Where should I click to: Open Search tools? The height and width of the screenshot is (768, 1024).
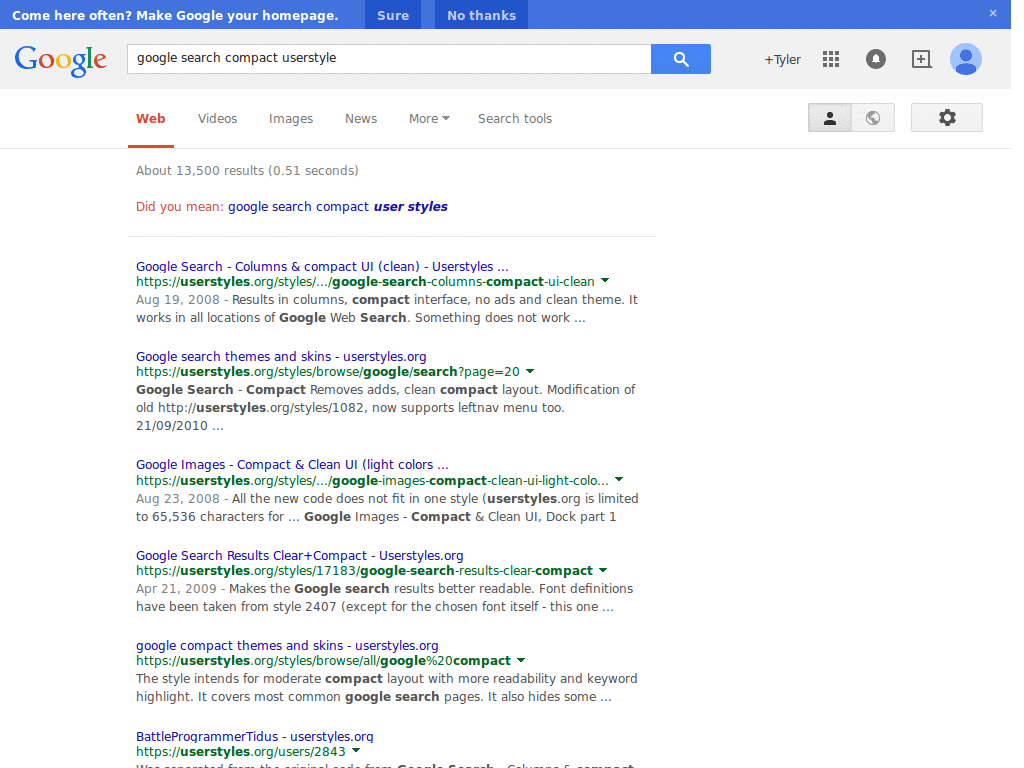[x=515, y=118]
